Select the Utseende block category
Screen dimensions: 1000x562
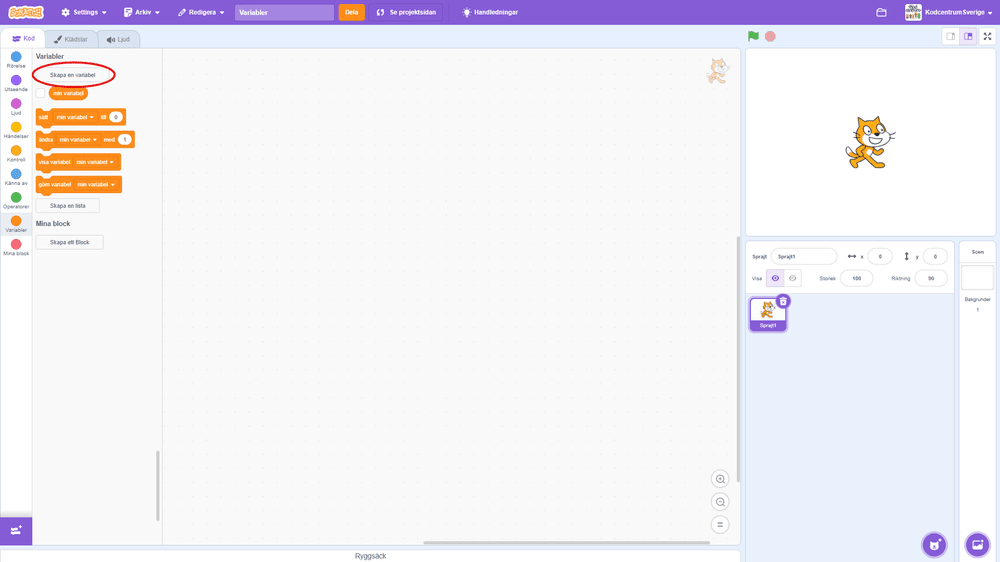click(16, 84)
